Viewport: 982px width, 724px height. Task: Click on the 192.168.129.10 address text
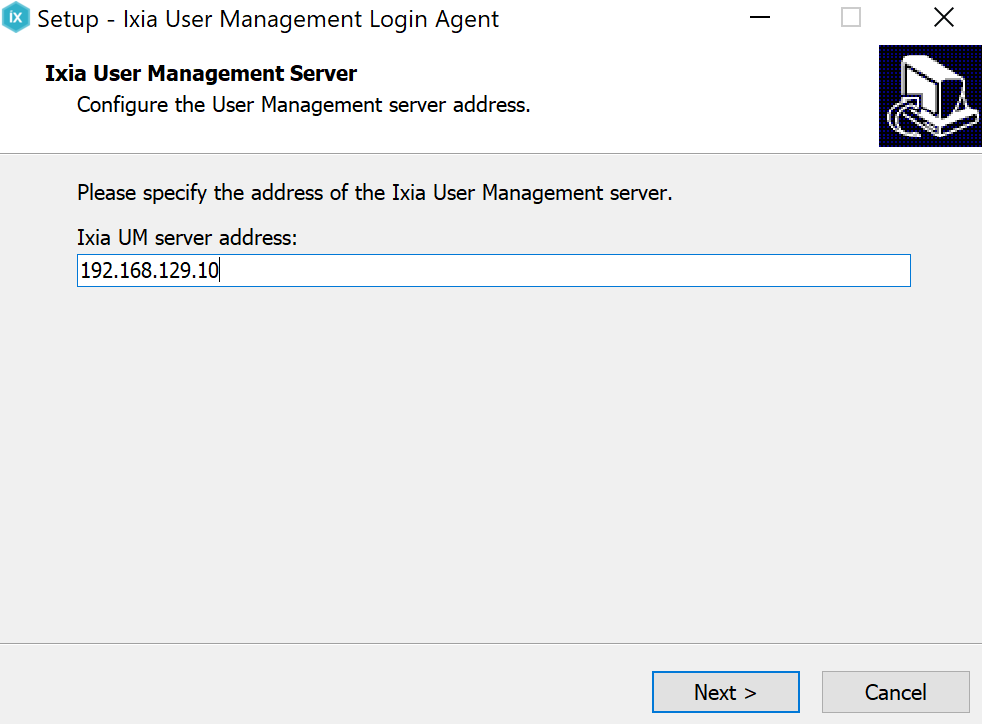[149, 271]
